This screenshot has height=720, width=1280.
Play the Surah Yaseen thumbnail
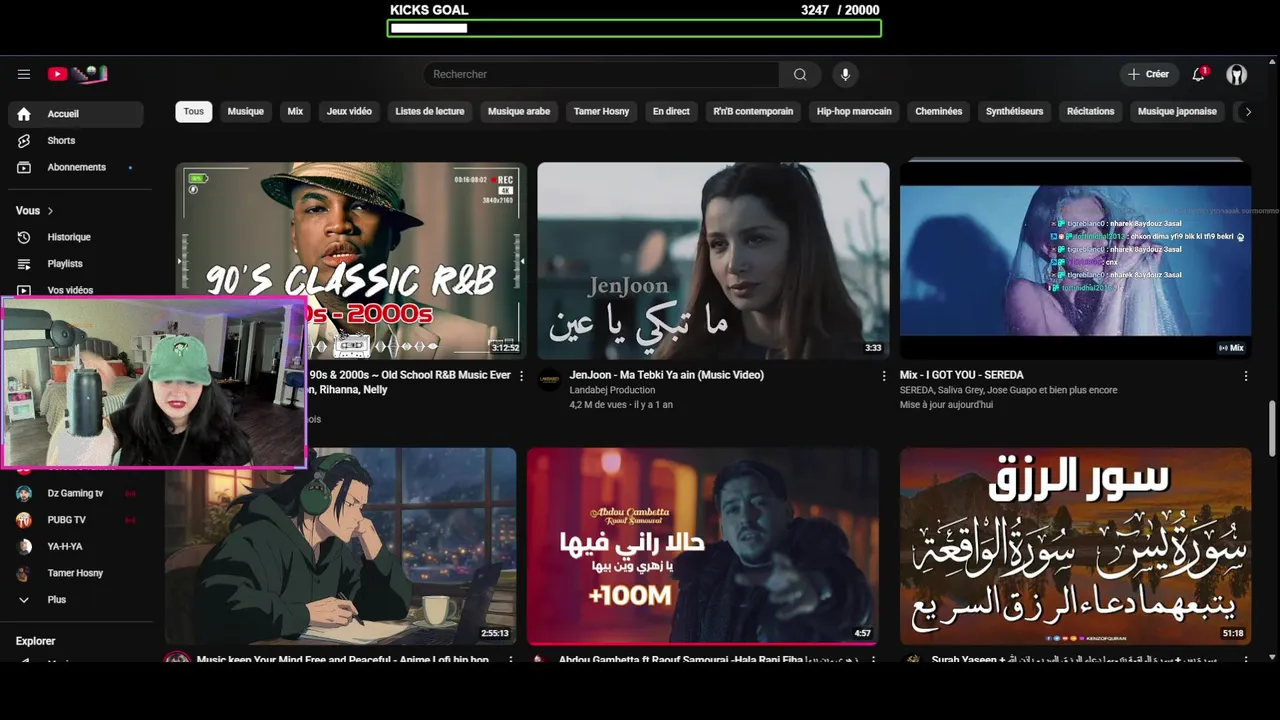click(1075, 546)
